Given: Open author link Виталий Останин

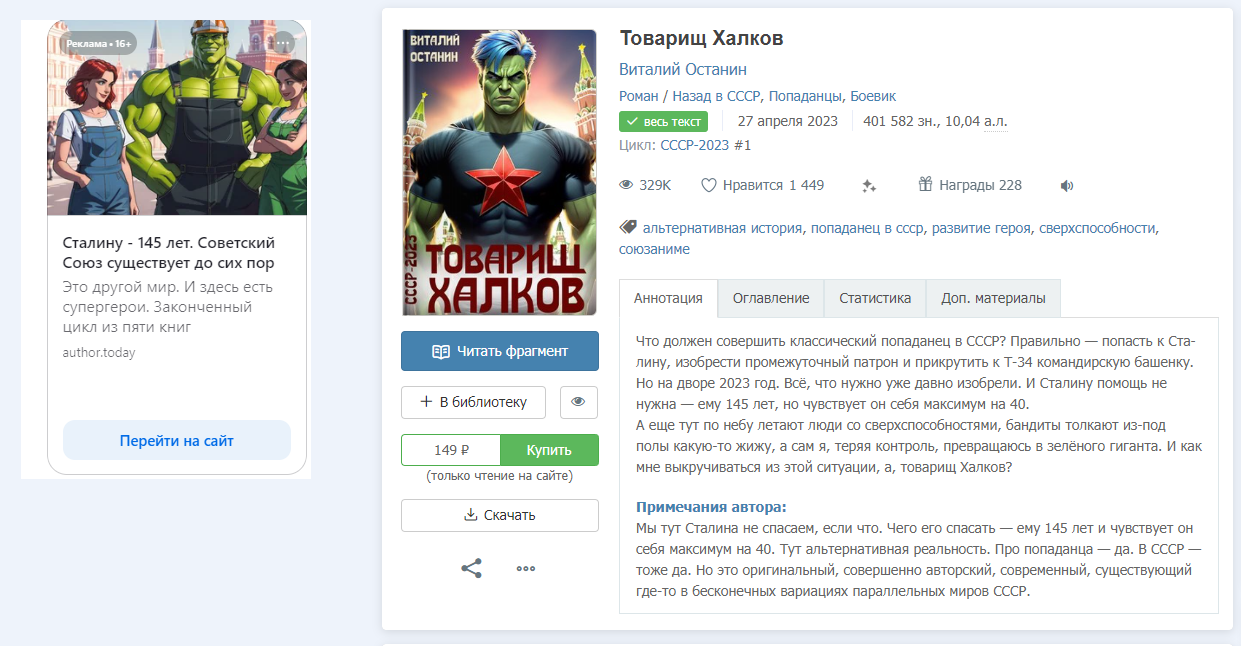Looking at the screenshot, I should pos(683,70).
